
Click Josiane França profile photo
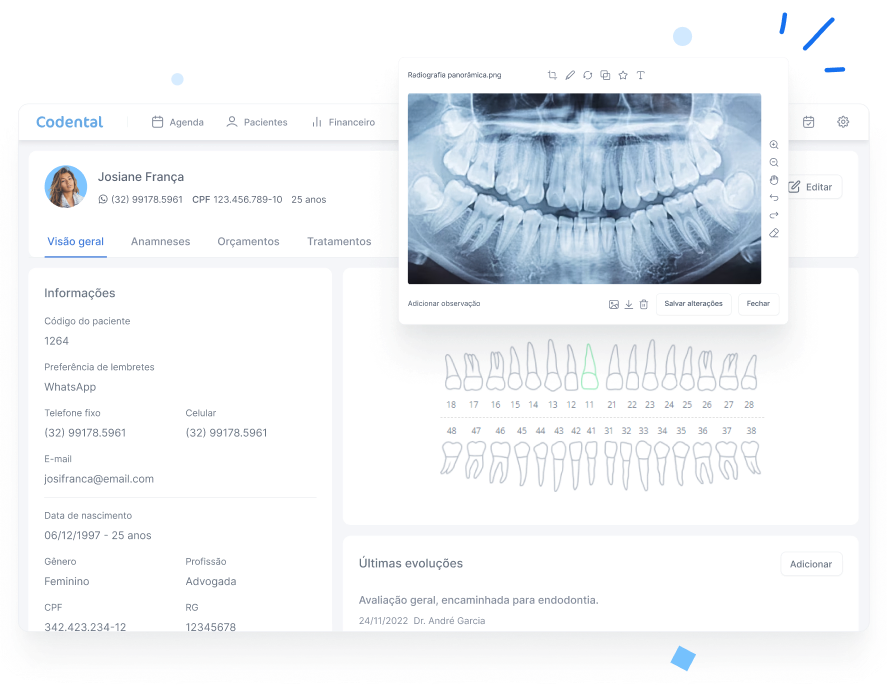pos(66,187)
